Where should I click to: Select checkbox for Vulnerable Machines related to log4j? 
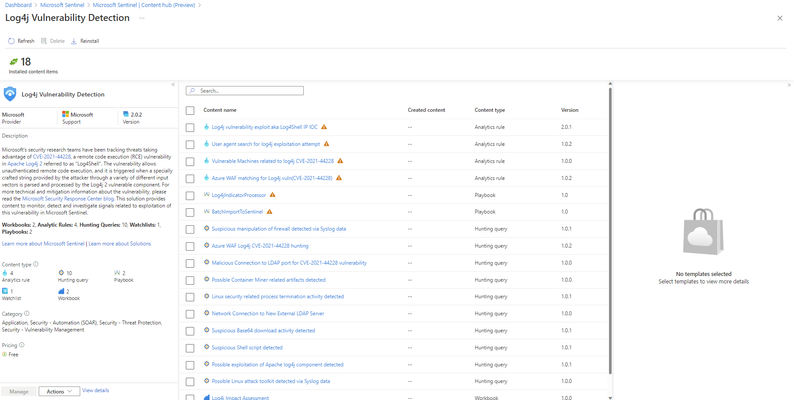[190, 162]
